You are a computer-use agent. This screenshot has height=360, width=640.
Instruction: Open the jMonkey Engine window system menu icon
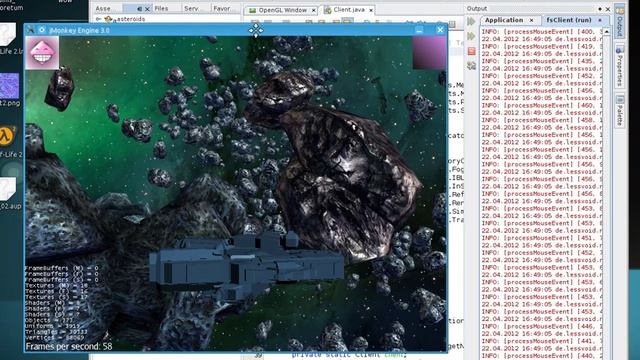(30, 30)
